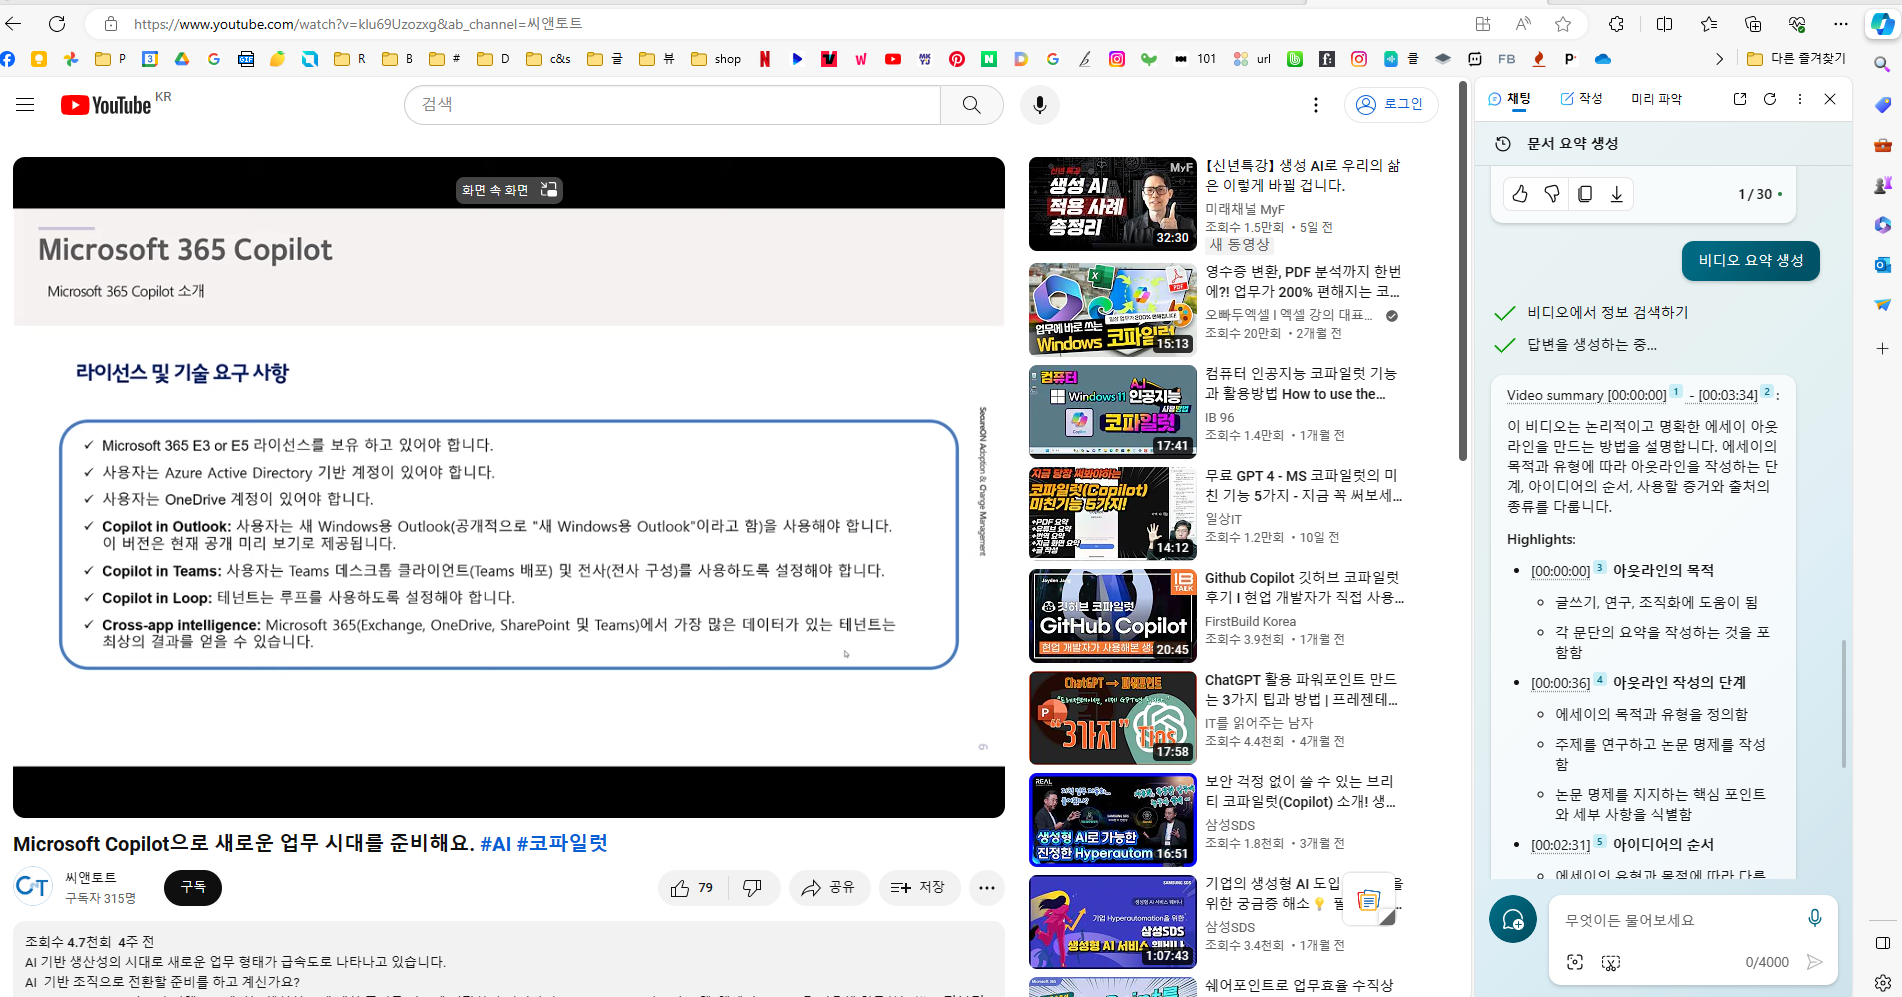The height and width of the screenshot is (997, 1902).
Task: Add a sidebar app with plus icon
Action: (x=1882, y=349)
